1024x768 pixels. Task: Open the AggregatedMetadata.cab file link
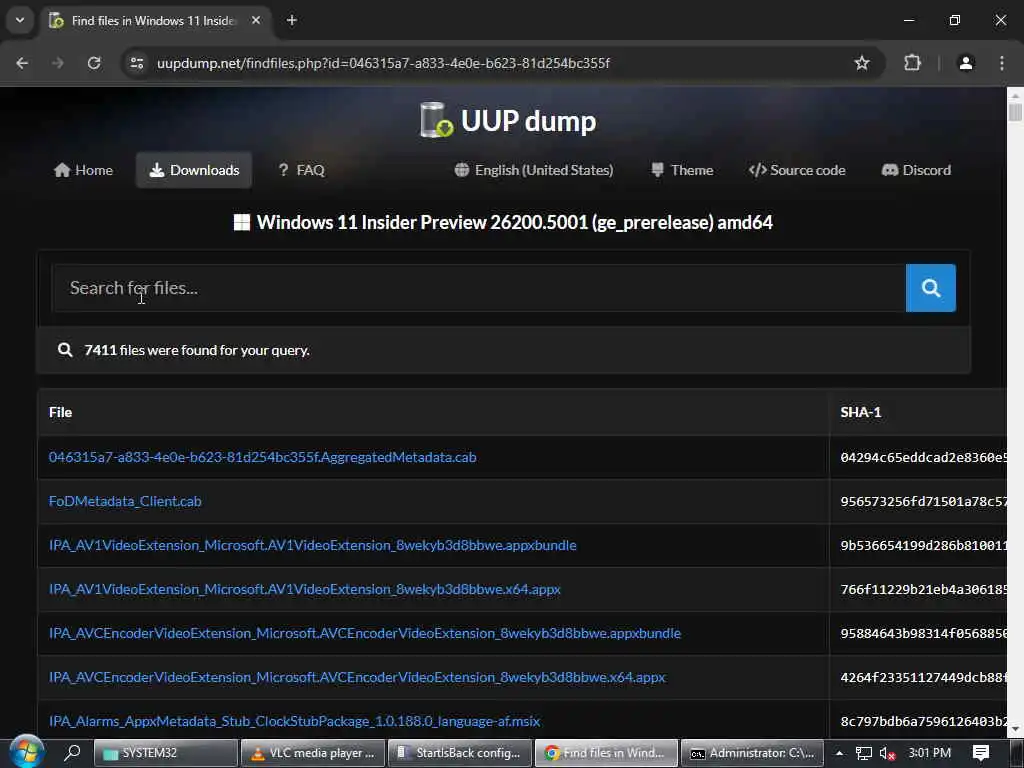click(263, 457)
